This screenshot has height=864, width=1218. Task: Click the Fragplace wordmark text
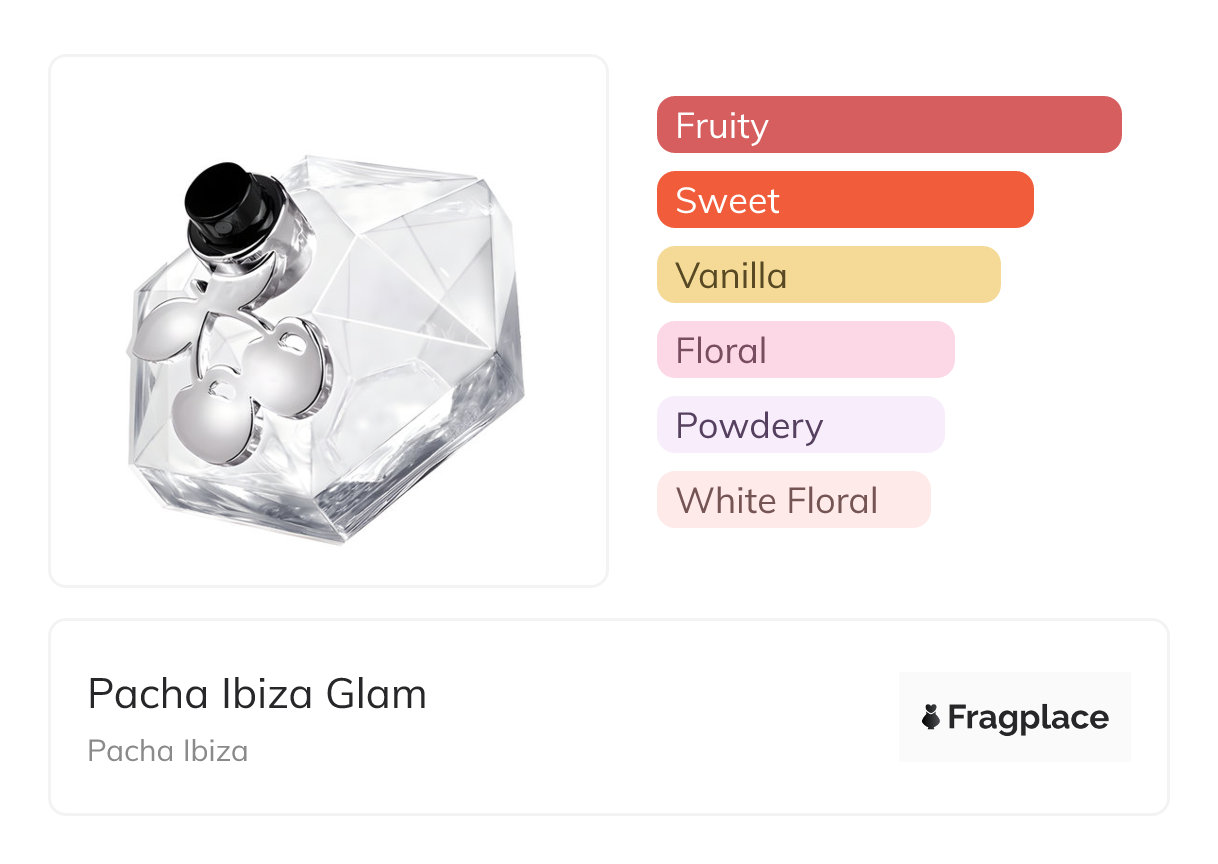tap(1028, 717)
